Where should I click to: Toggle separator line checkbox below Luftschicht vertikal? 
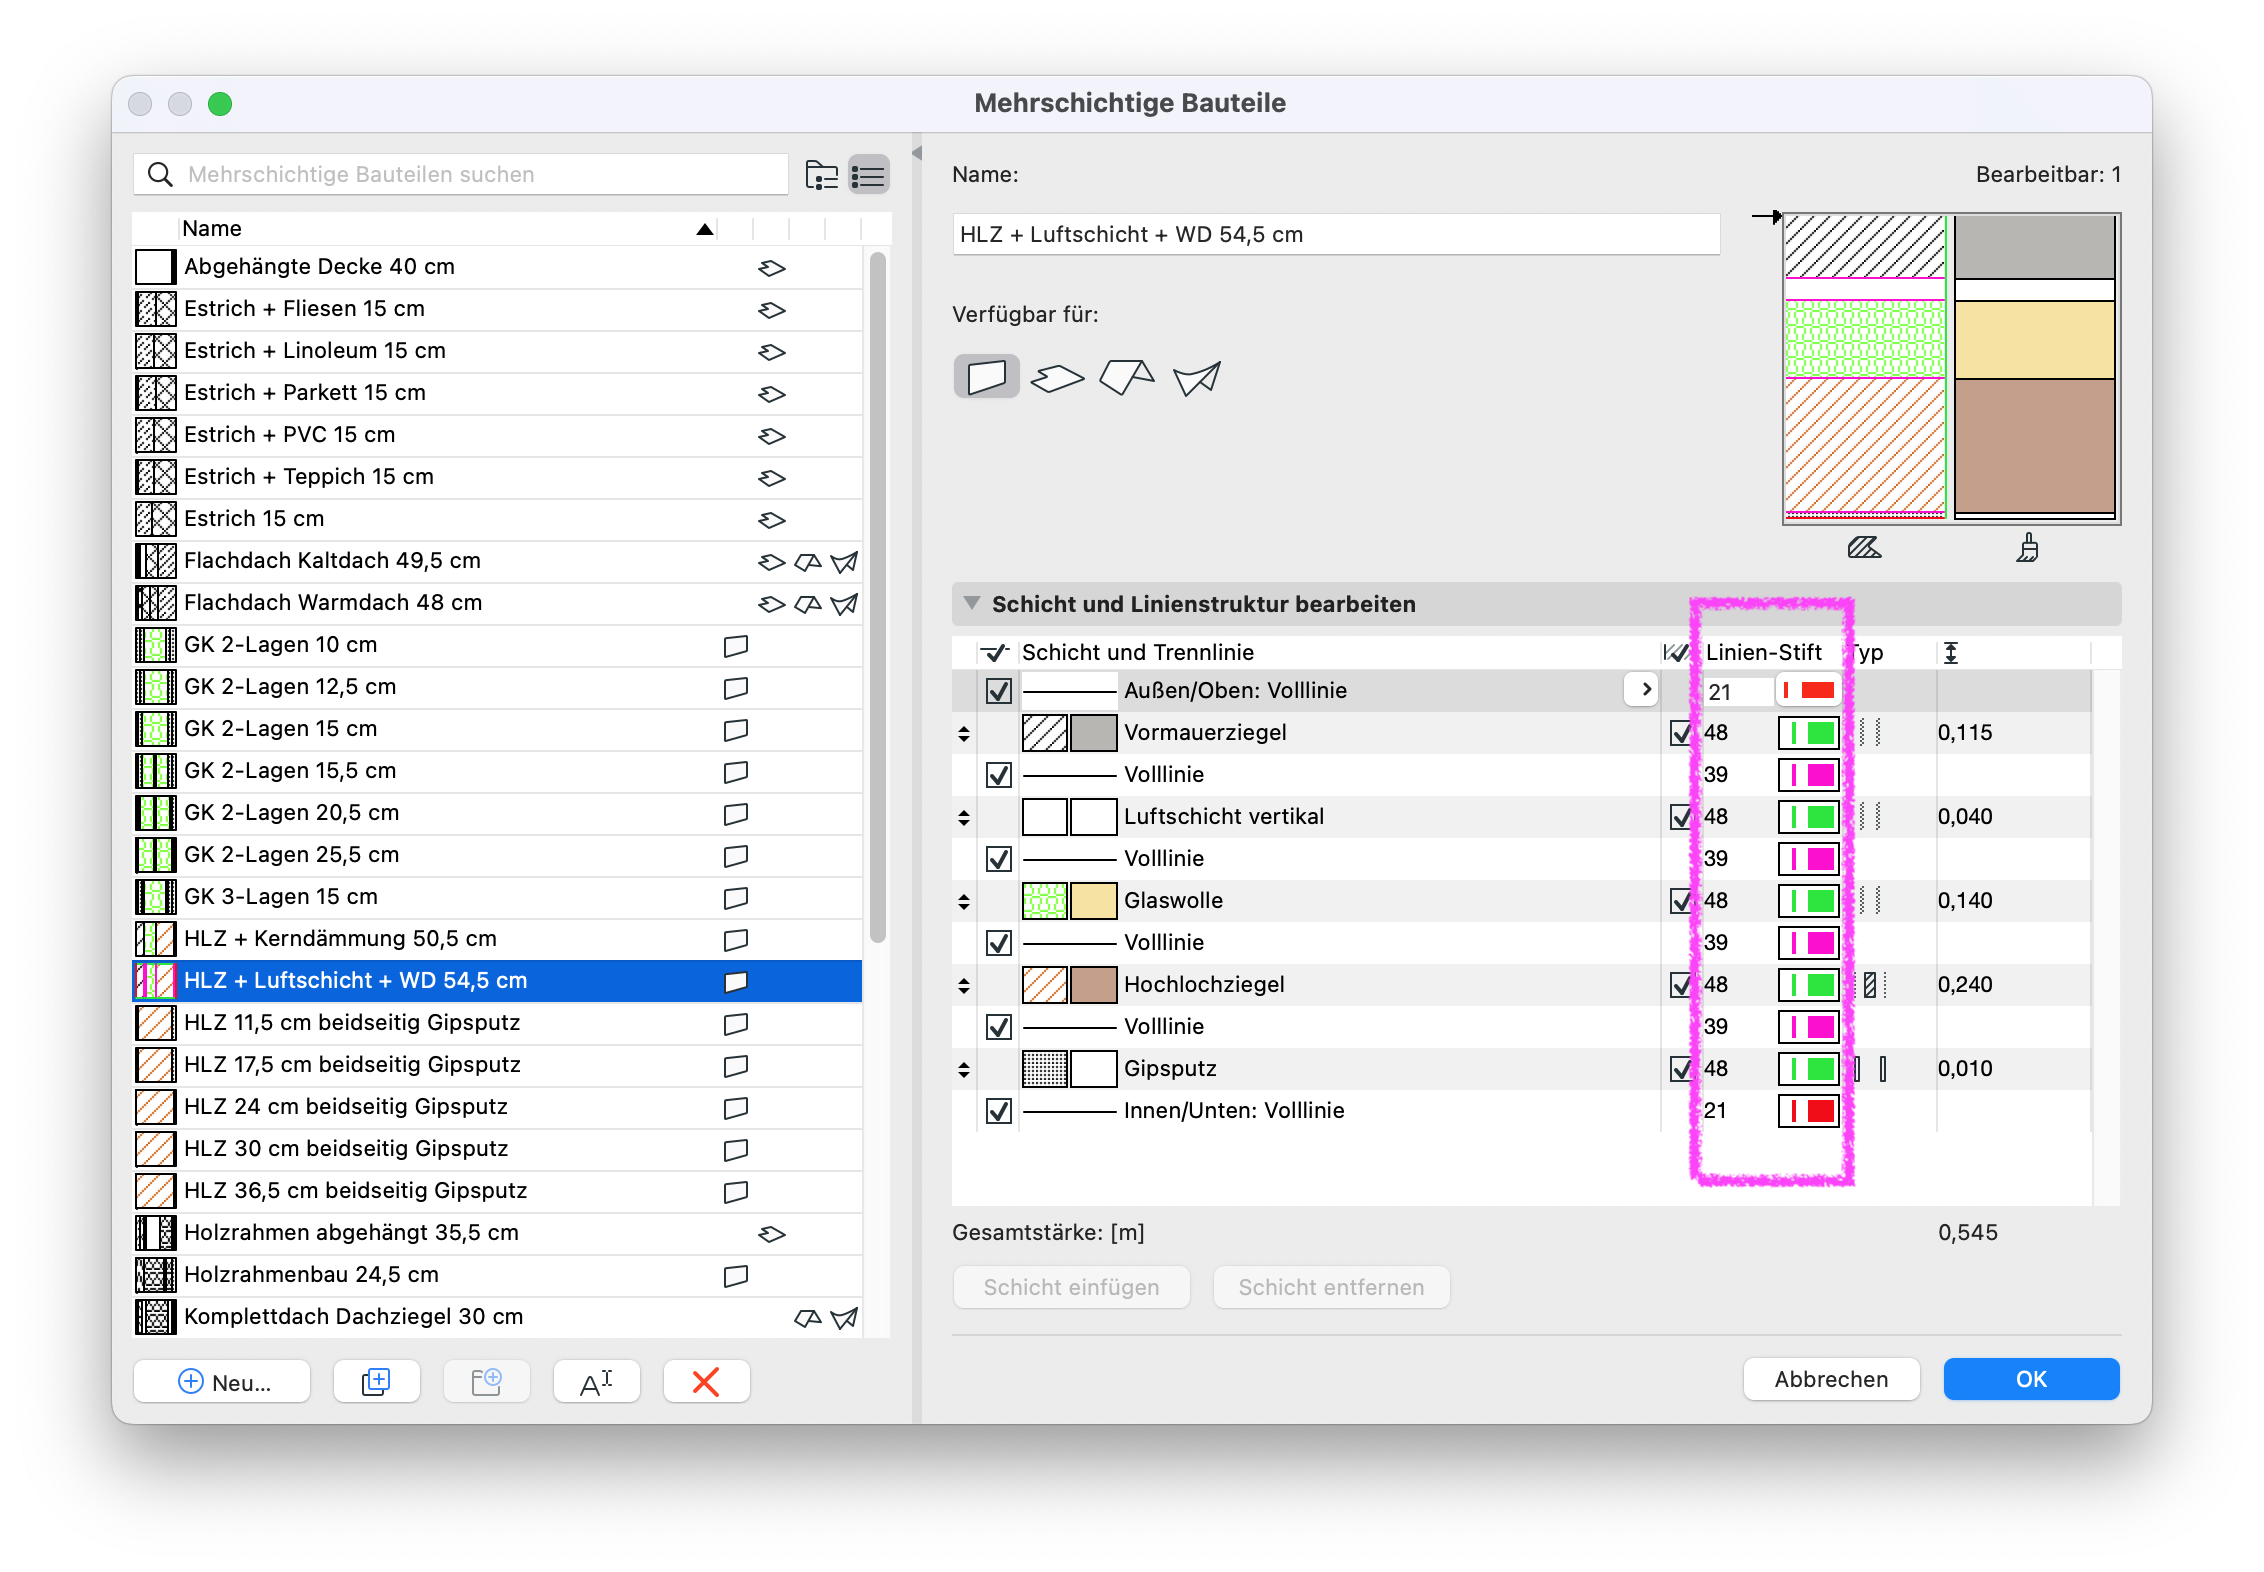(998, 859)
